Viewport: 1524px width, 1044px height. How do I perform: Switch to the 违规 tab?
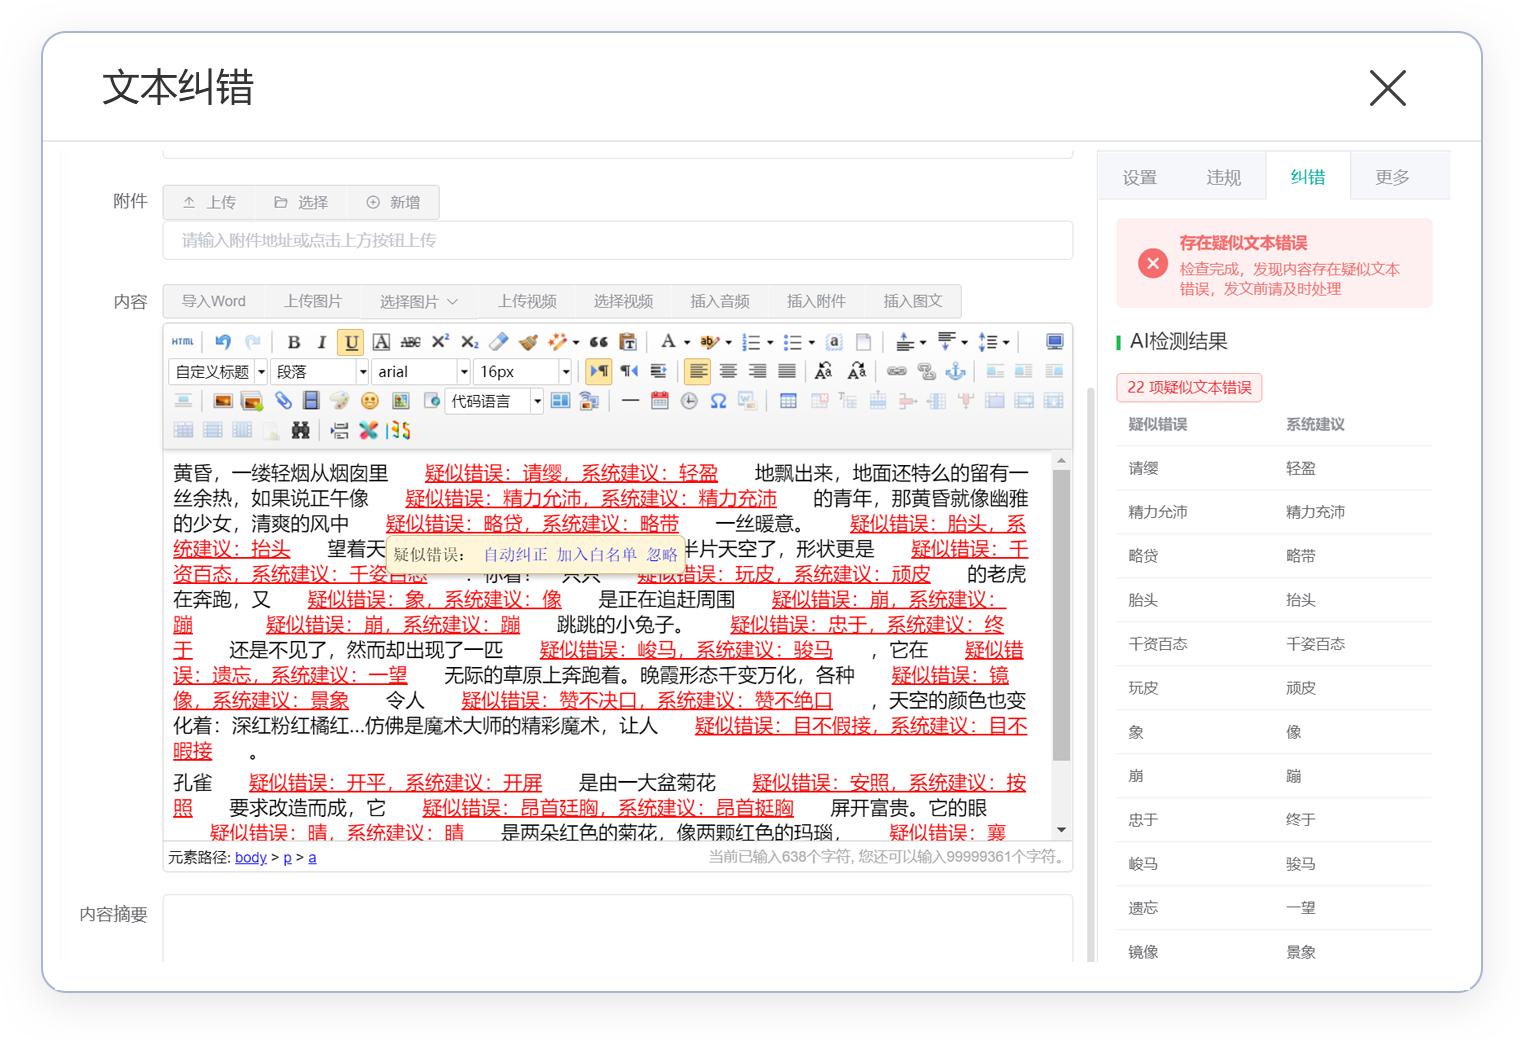click(1223, 177)
